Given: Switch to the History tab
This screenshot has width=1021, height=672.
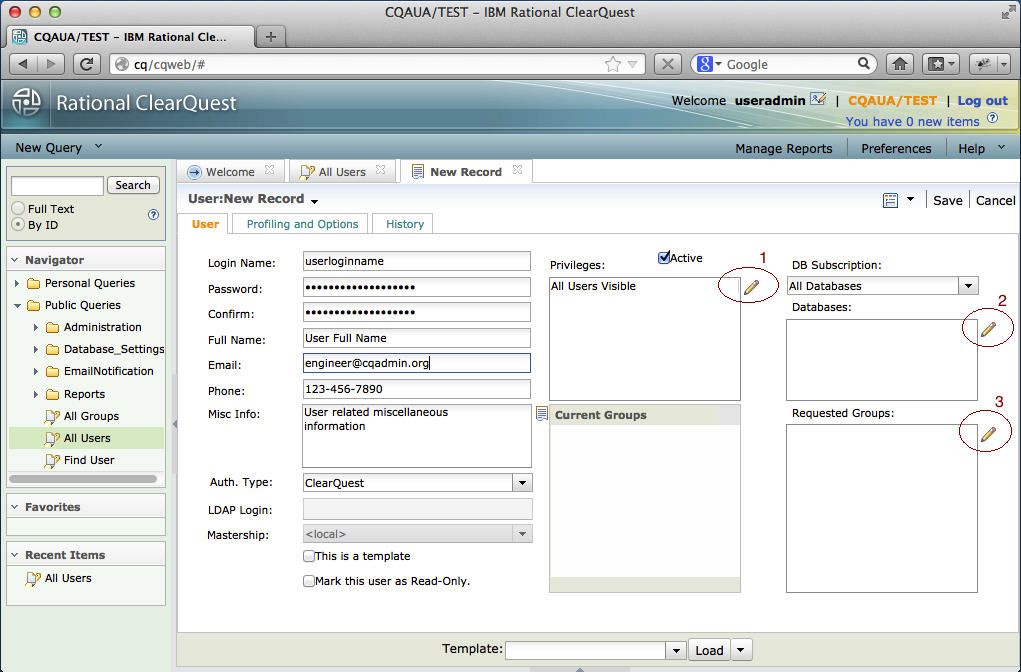Looking at the screenshot, I should point(404,224).
